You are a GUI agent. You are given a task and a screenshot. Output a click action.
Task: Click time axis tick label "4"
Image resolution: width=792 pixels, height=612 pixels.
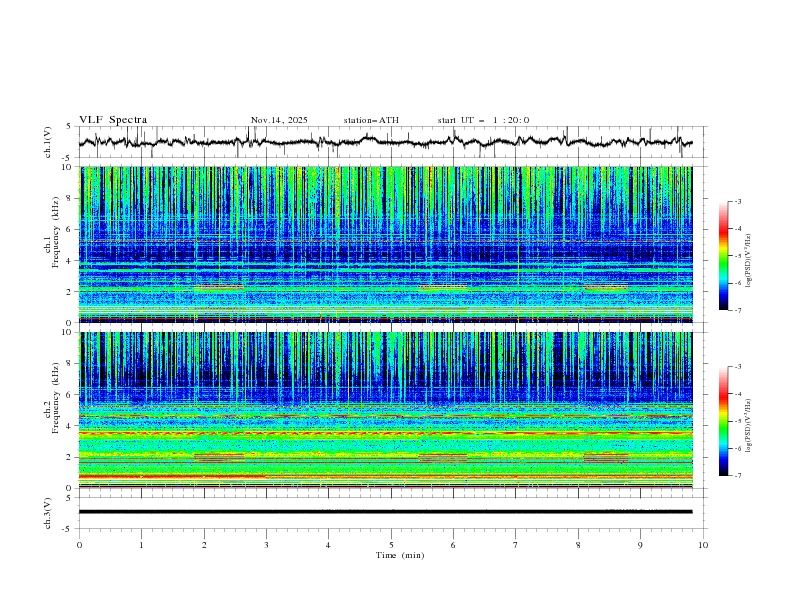pos(328,545)
